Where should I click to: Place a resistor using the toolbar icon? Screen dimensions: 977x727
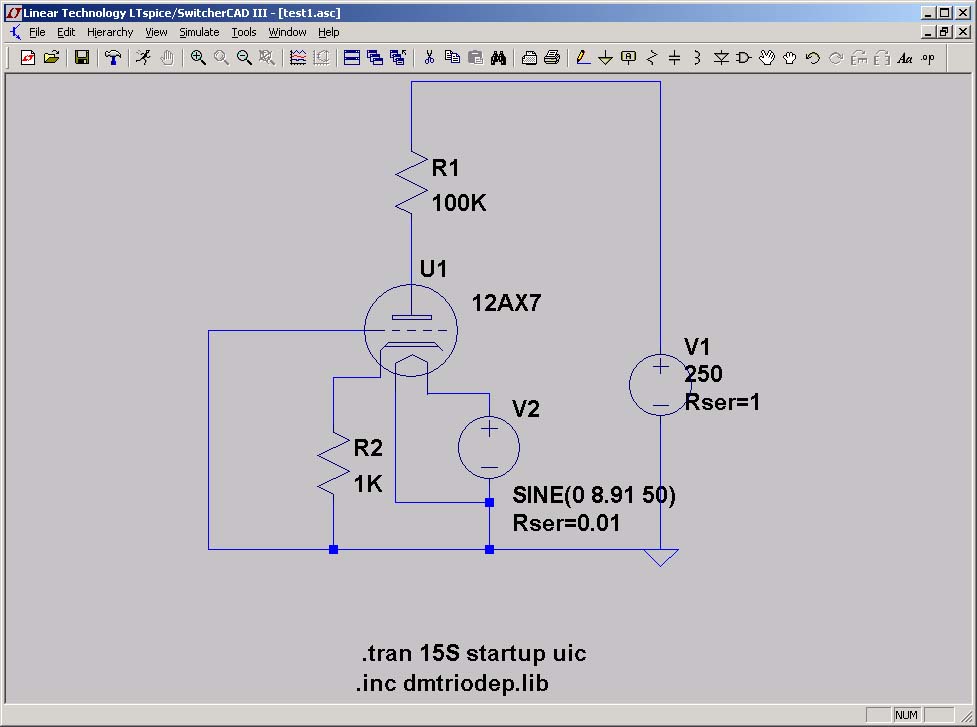652,58
